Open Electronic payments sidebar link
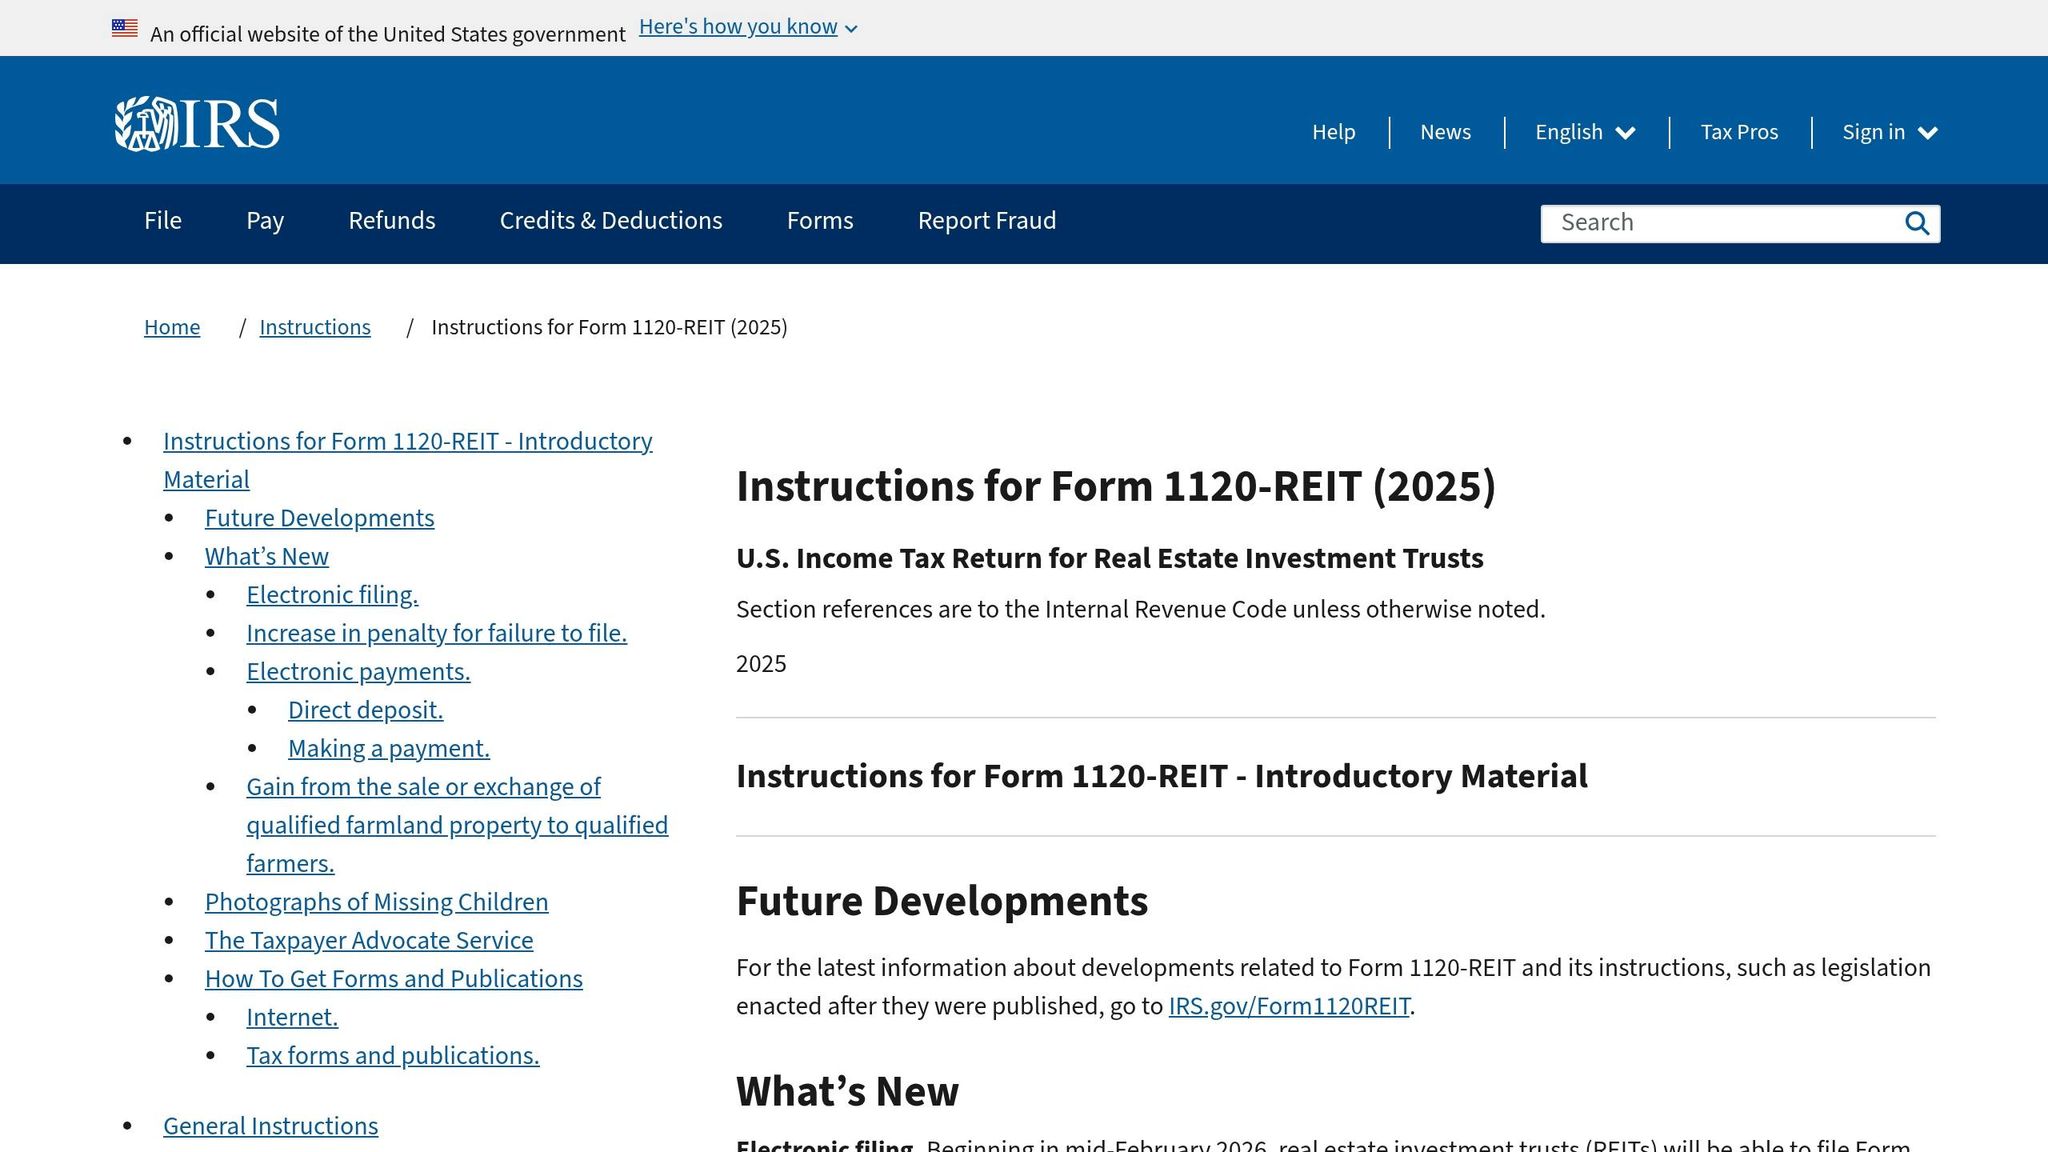This screenshot has width=2048, height=1152. 358,672
